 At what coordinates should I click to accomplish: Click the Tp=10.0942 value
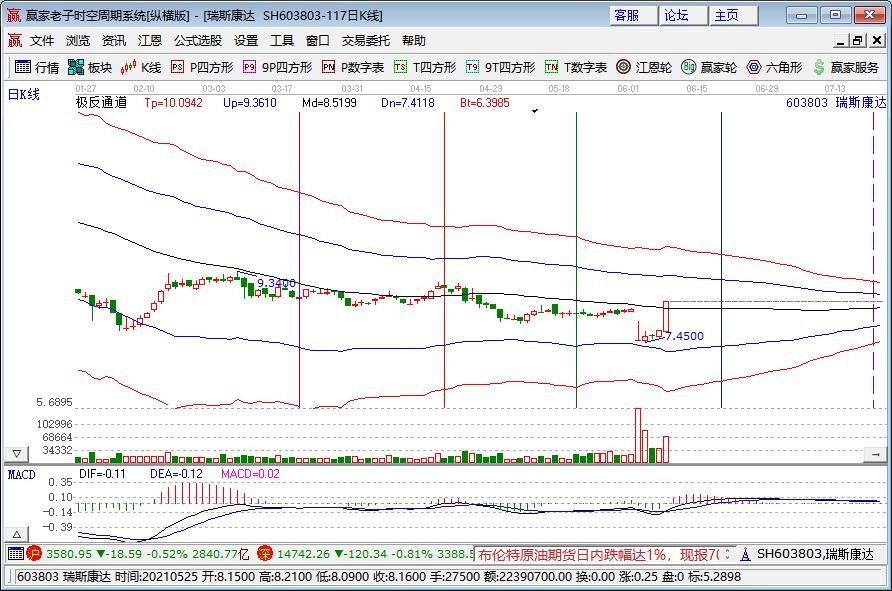[173, 102]
